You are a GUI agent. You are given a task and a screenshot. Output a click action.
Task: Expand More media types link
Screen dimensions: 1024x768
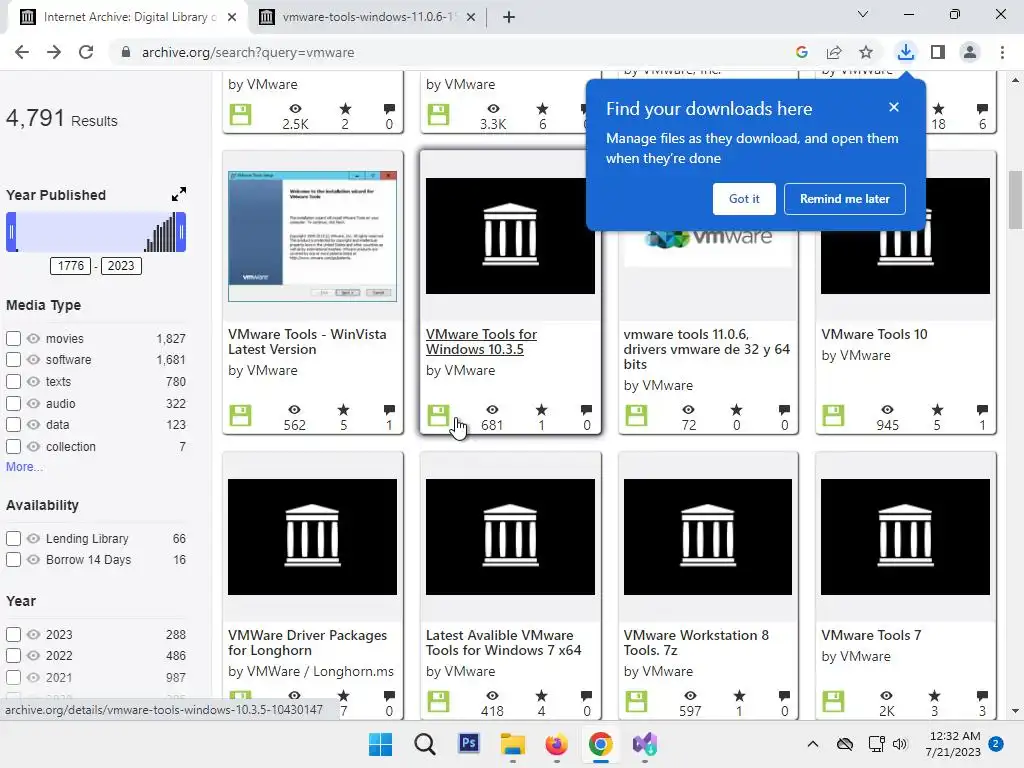24,467
